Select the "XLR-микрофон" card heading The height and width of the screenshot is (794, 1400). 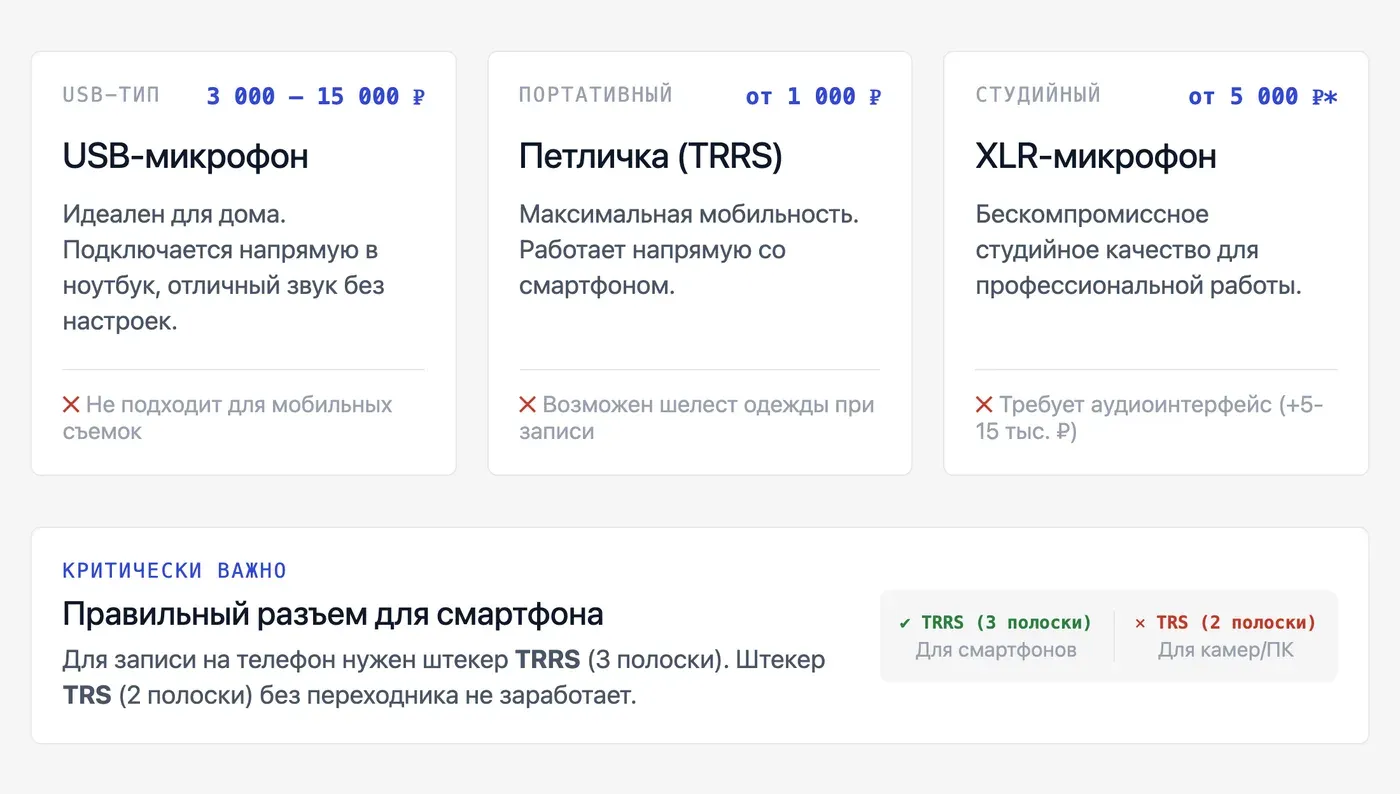(1096, 156)
